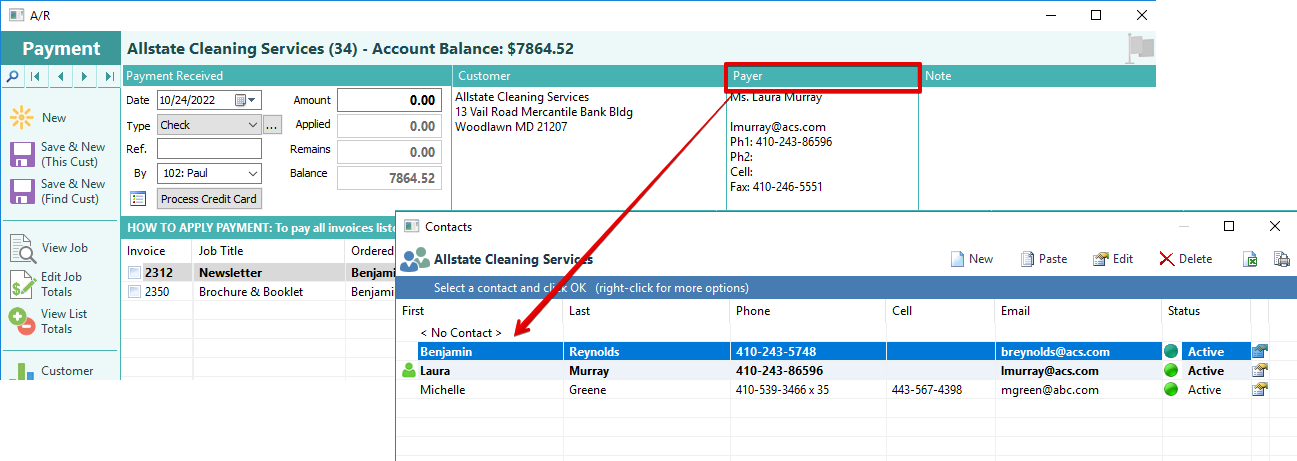This screenshot has height=461, width=1297.
Task: Click the email breynolds@acs.com
Action: (x=1055, y=352)
